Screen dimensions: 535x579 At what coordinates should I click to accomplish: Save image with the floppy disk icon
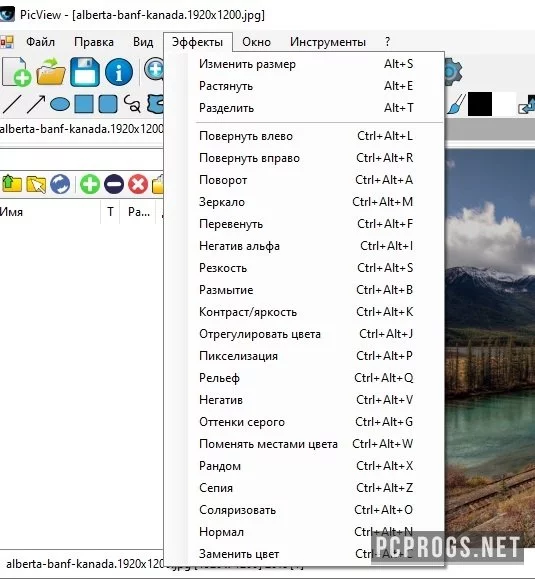click(x=85, y=72)
